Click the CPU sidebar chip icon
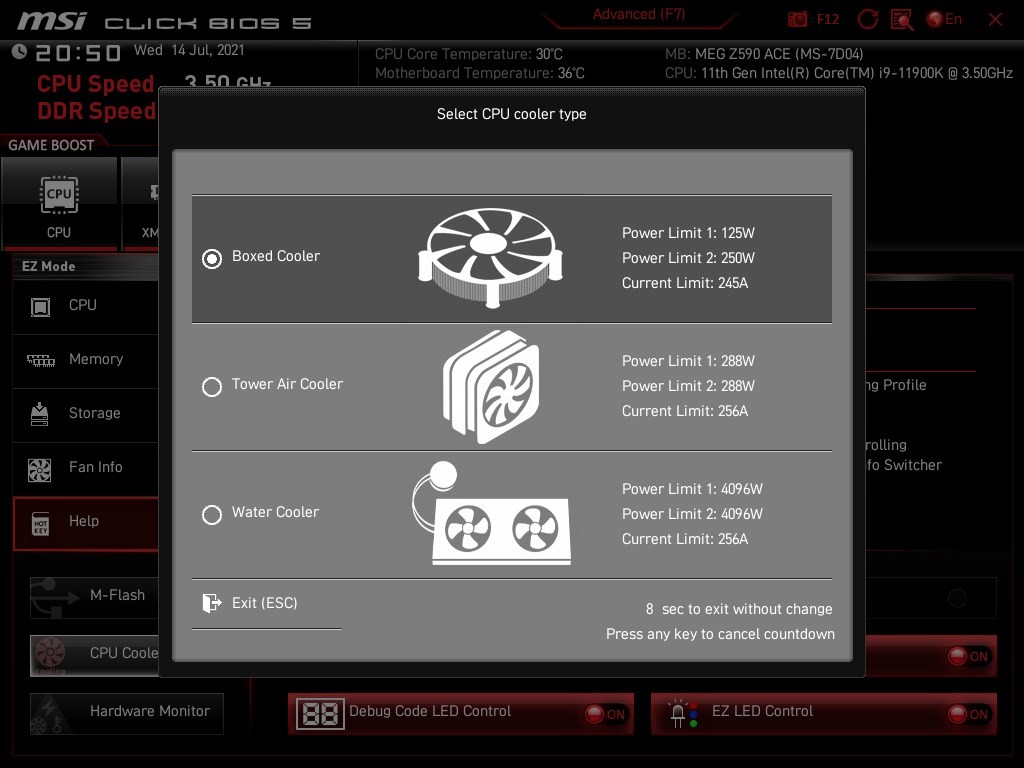The image size is (1024, 768). click(x=40, y=306)
